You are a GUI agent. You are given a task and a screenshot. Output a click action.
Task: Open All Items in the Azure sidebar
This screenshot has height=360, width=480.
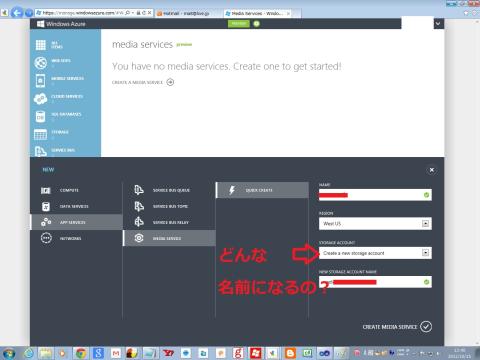pos(65,45)
